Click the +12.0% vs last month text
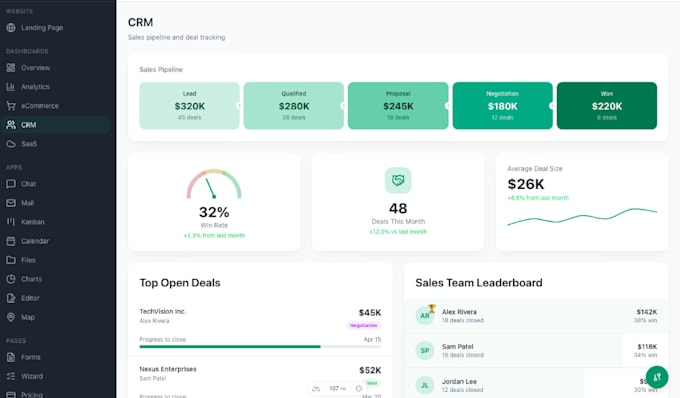This screenshot has width=680, height=398. point(398,232)
